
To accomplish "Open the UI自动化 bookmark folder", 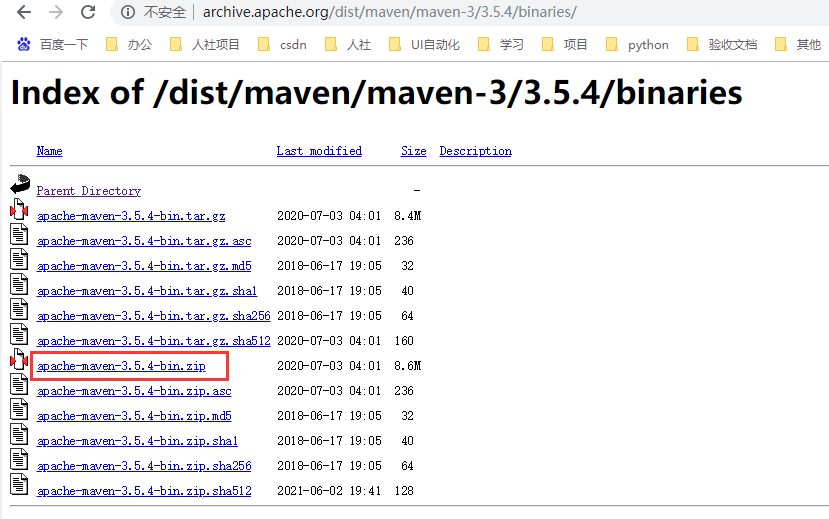I will click(x=425, y=44).
